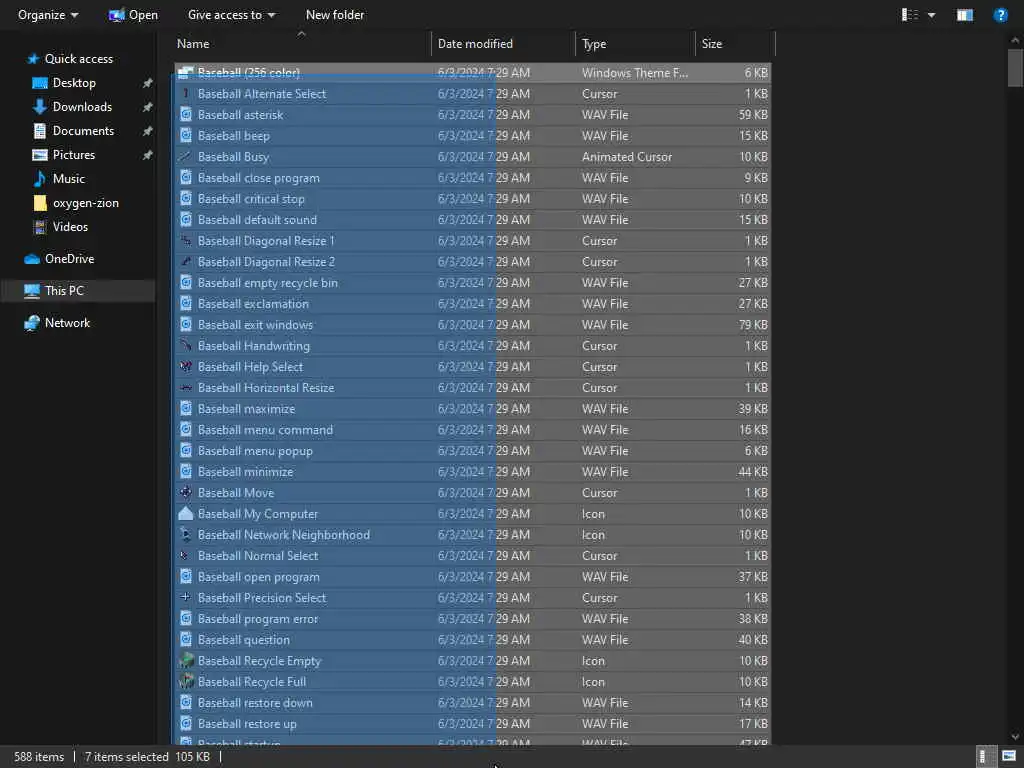
Task: Select file Baseball close program
Action: (x=473, y=178)
